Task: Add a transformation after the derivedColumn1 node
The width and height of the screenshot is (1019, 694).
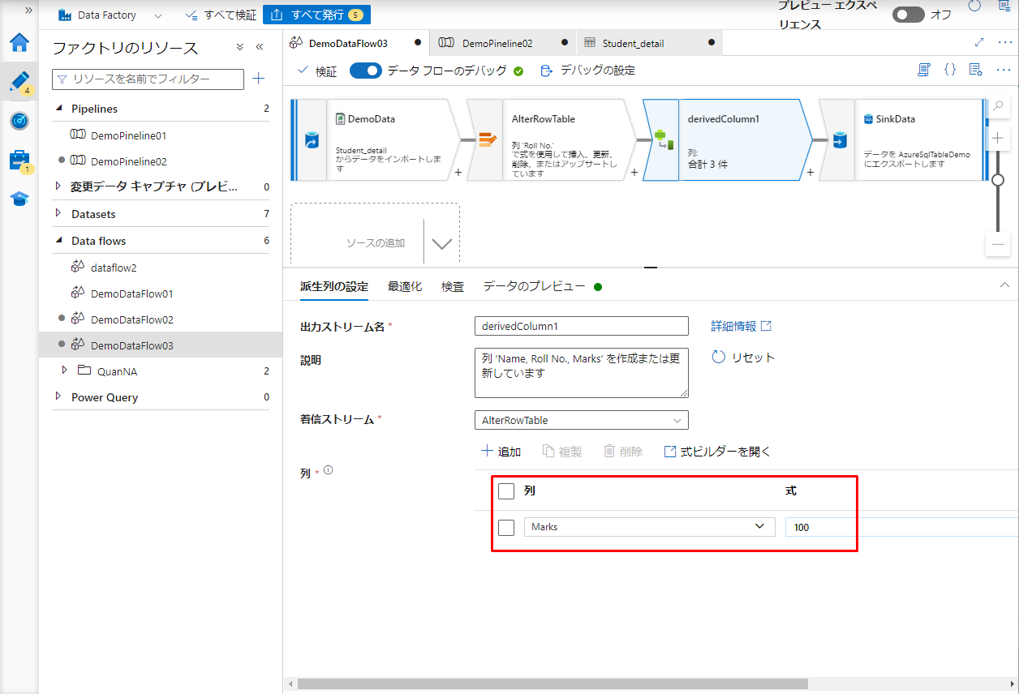Action: tap(810, 172)
